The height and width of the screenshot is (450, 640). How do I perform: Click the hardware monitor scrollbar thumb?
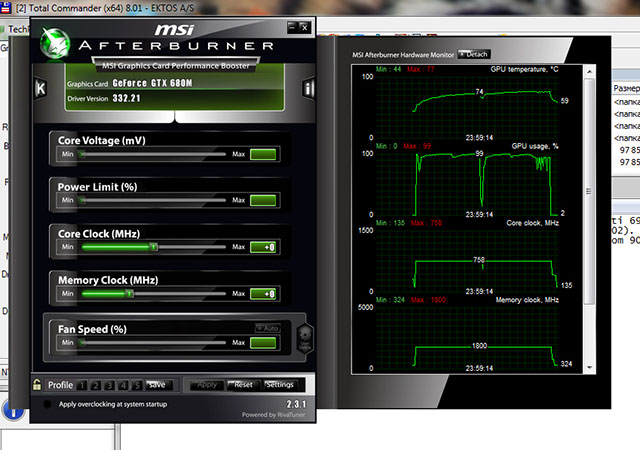[589, 191]
